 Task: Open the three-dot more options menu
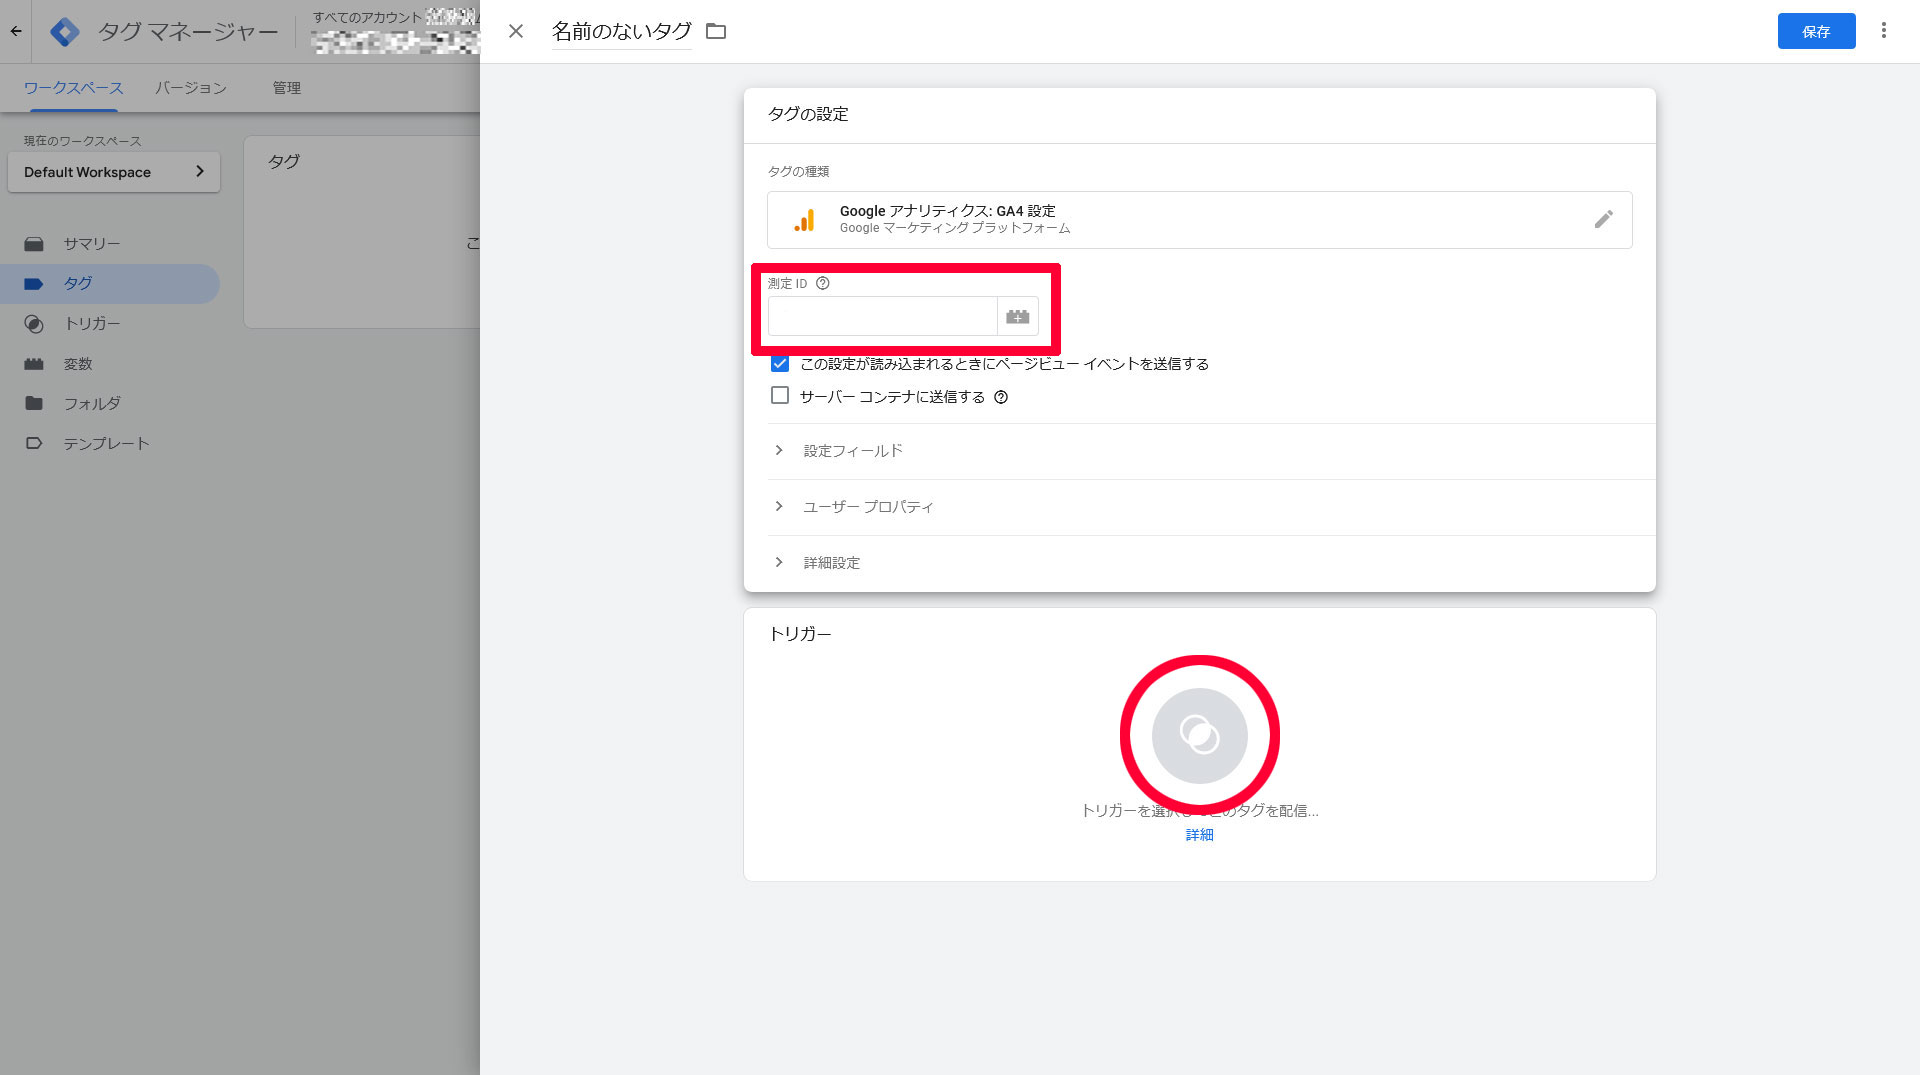coord(1883,31)
